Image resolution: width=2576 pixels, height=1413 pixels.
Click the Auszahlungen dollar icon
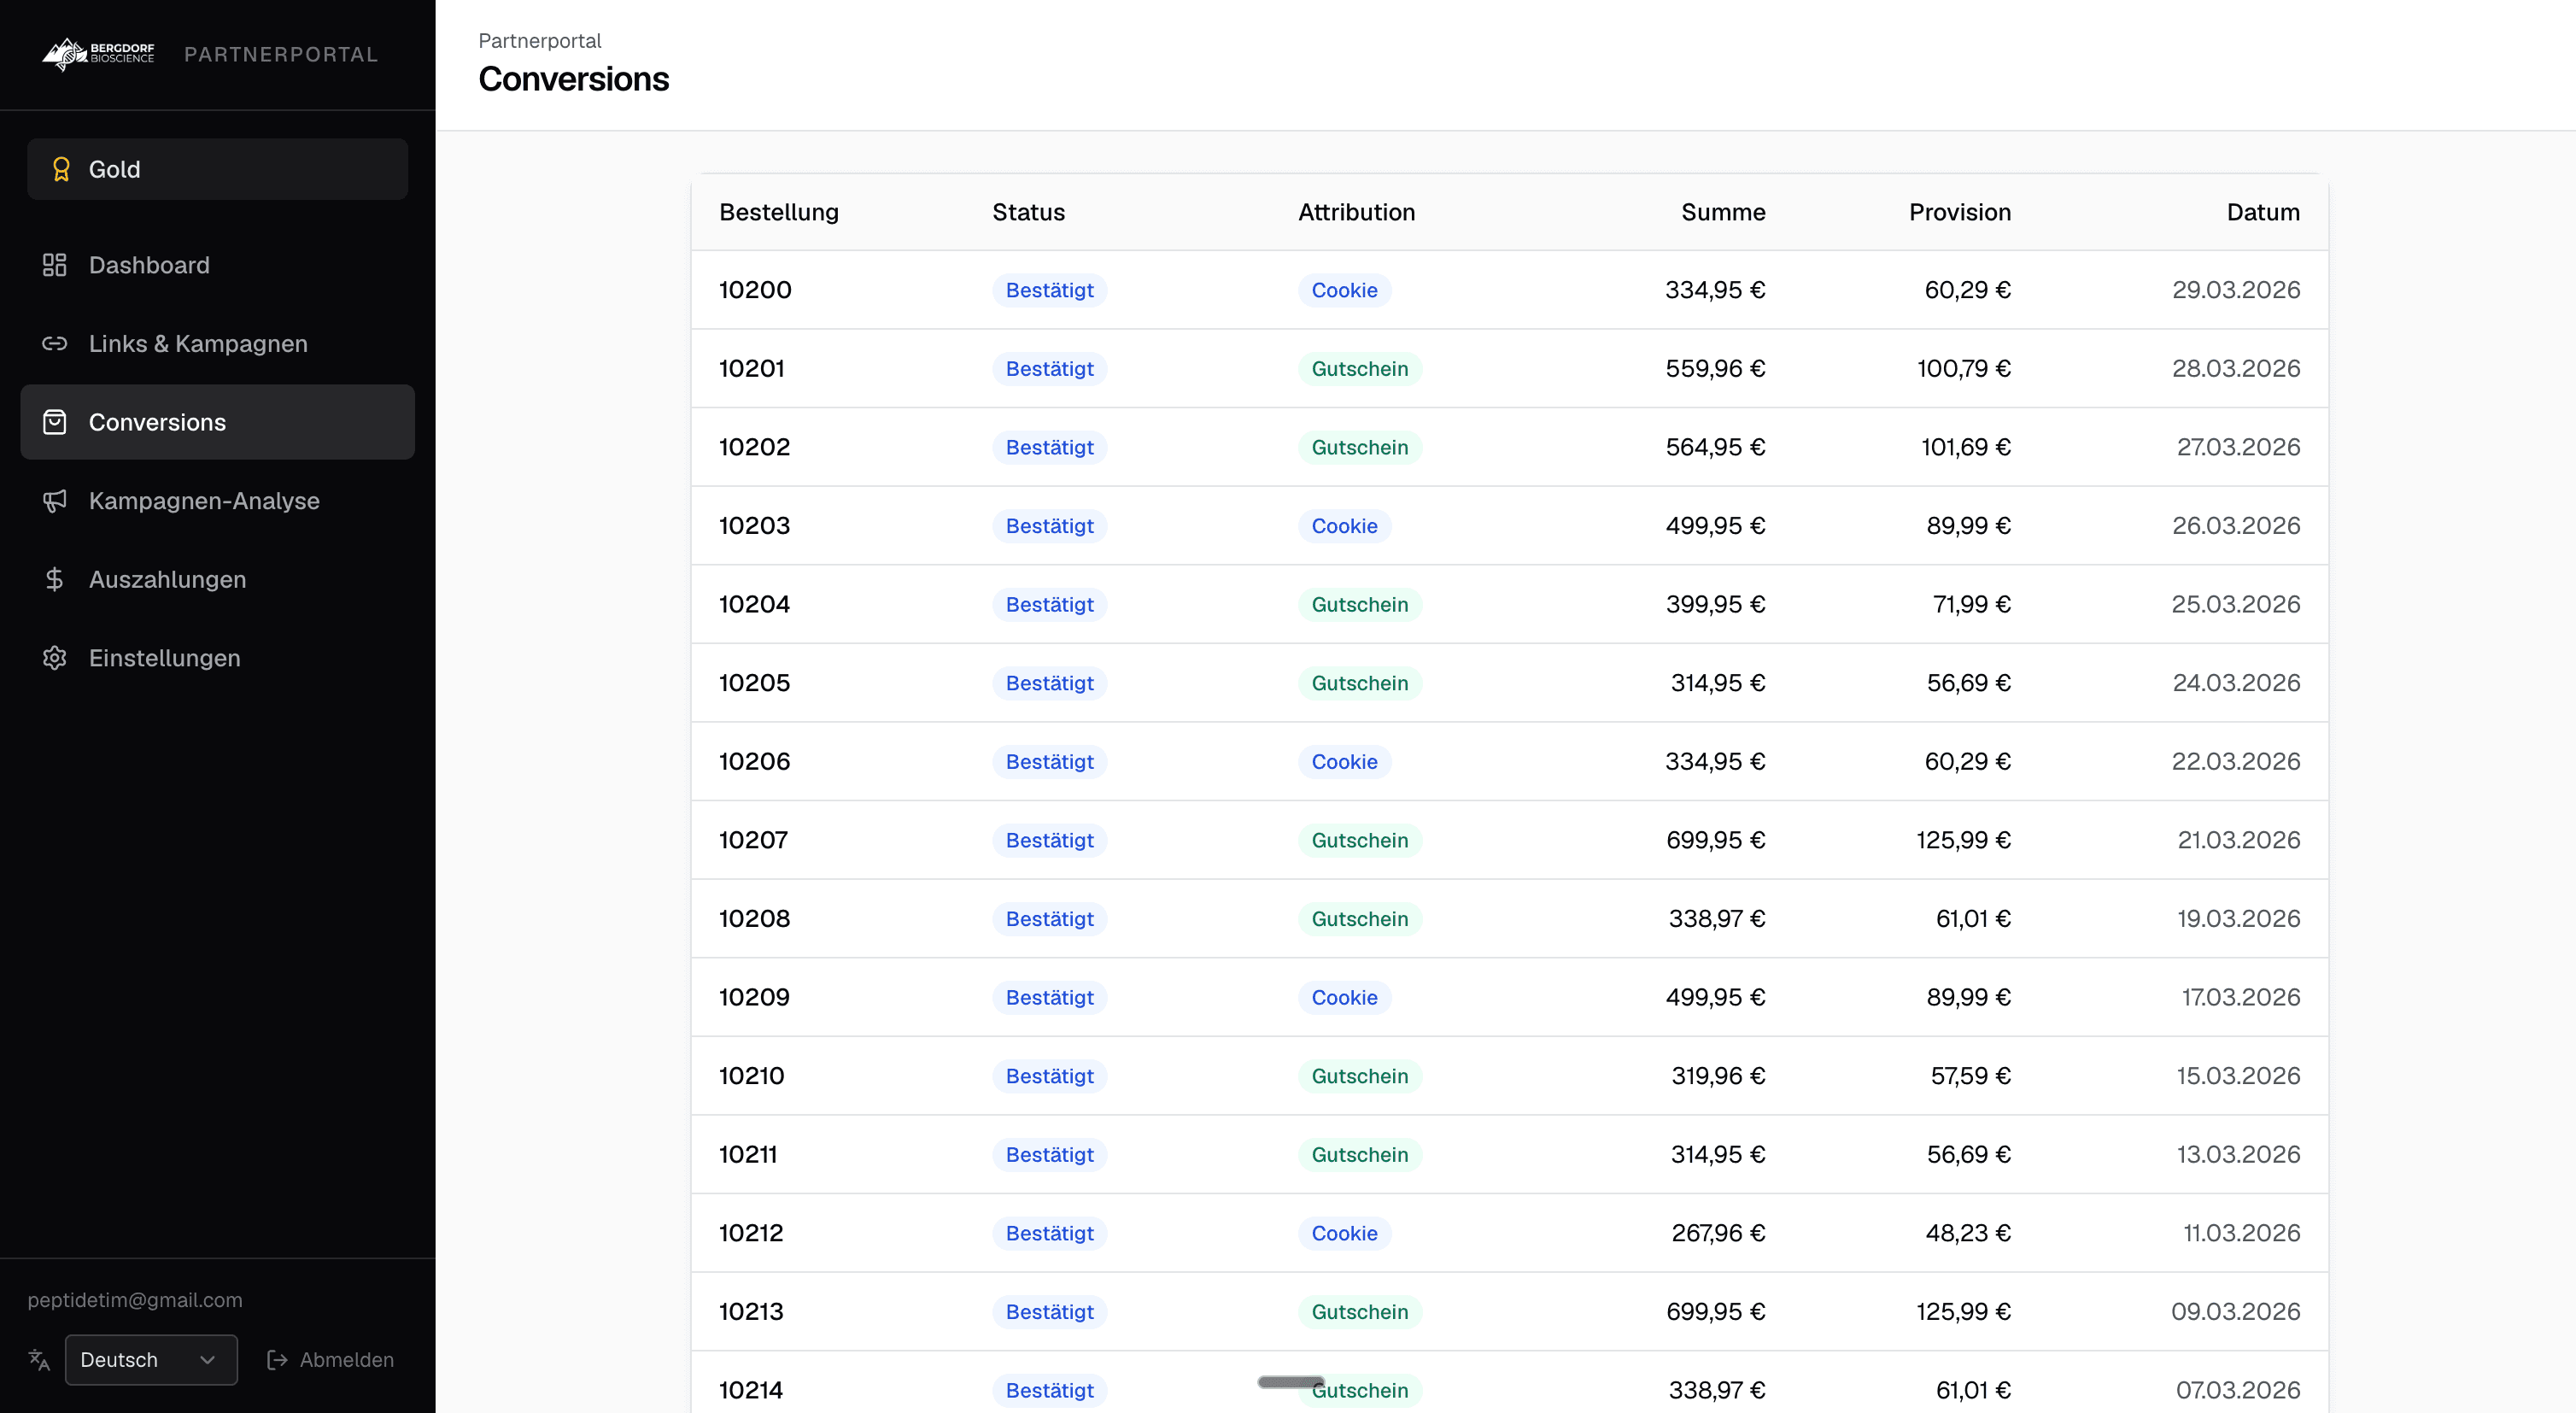click(54, 579)
